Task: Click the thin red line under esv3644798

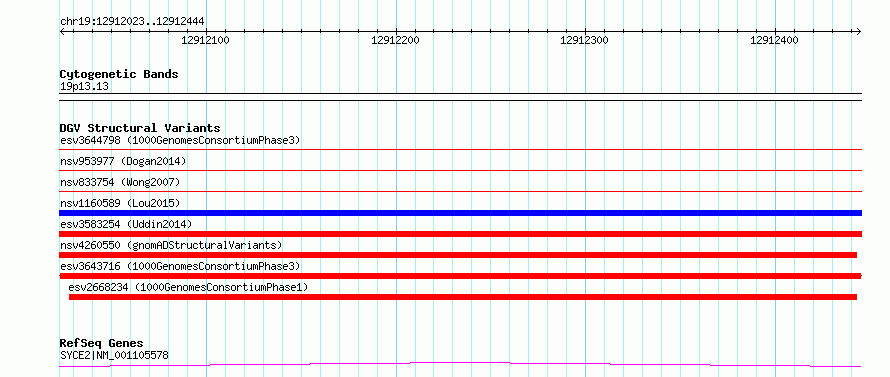Action: [460, 150]
